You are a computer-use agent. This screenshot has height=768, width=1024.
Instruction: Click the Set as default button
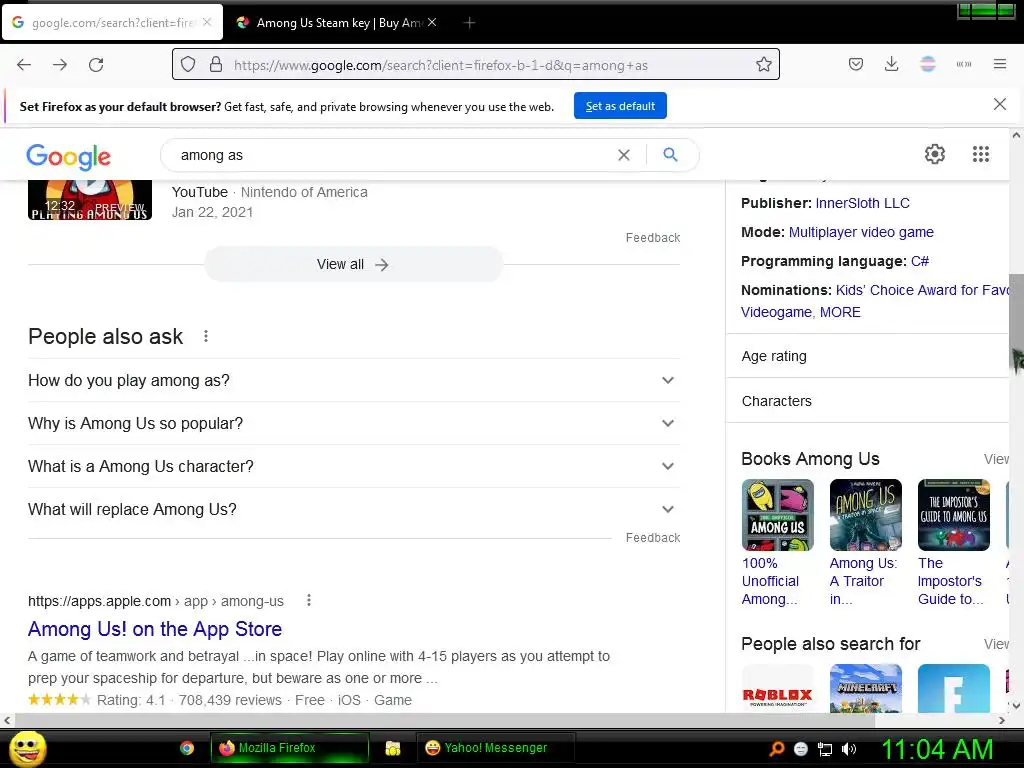coord(620,106)
